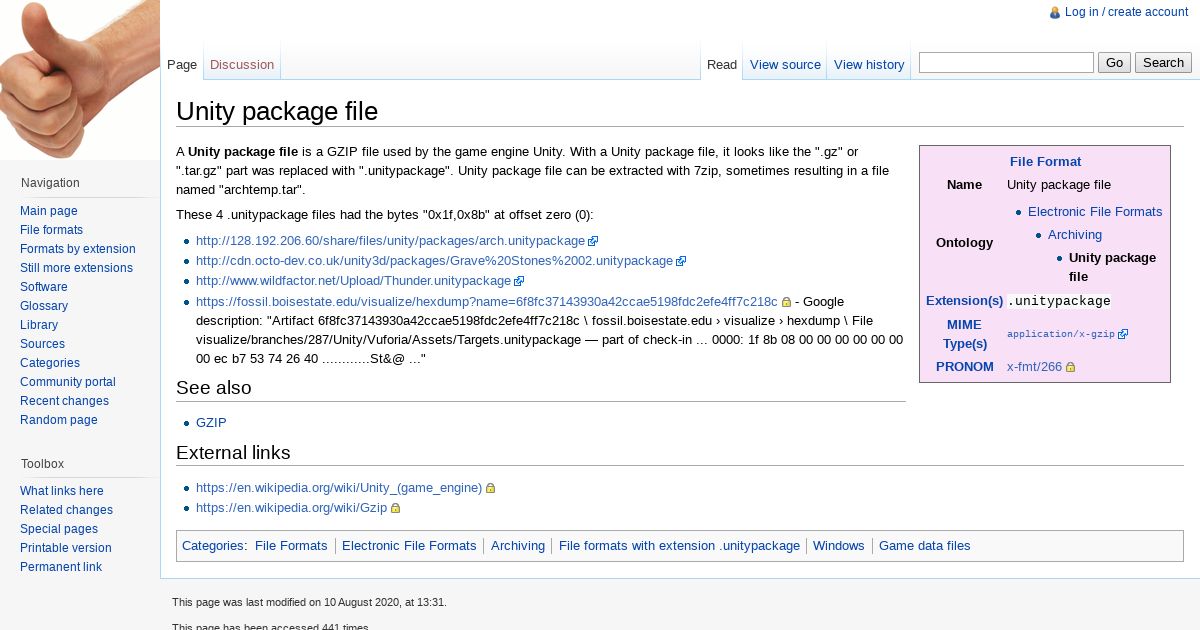Open Archiving in infobox ontology

click(1075, 235)
